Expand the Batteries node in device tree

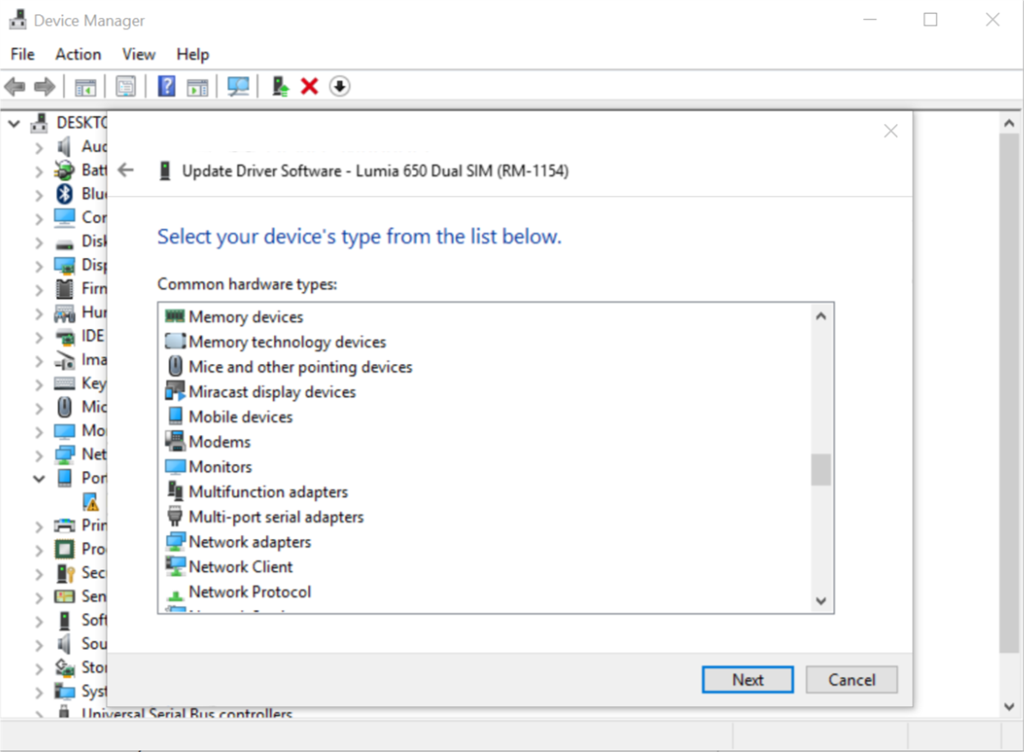(x=39, y=171)
